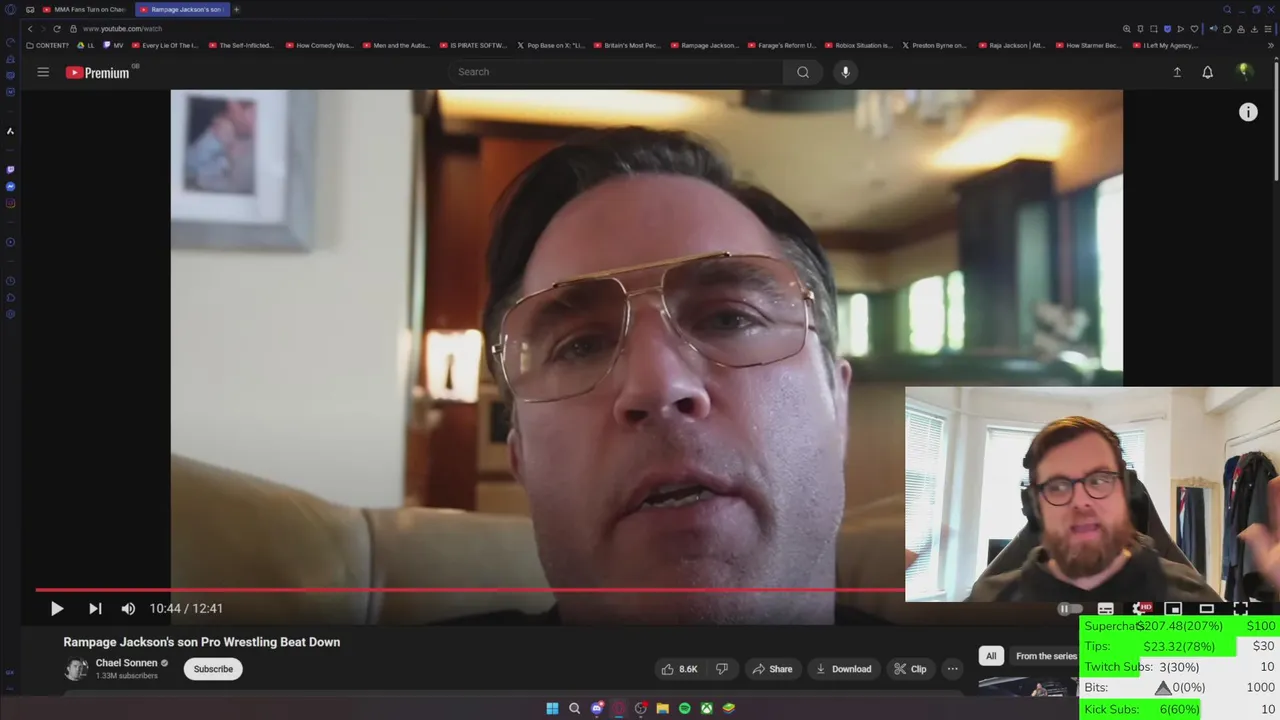Open YouTube guide hamburger menu
The height and width of the screenshot is (720, 1280).
tap(43, 72)
